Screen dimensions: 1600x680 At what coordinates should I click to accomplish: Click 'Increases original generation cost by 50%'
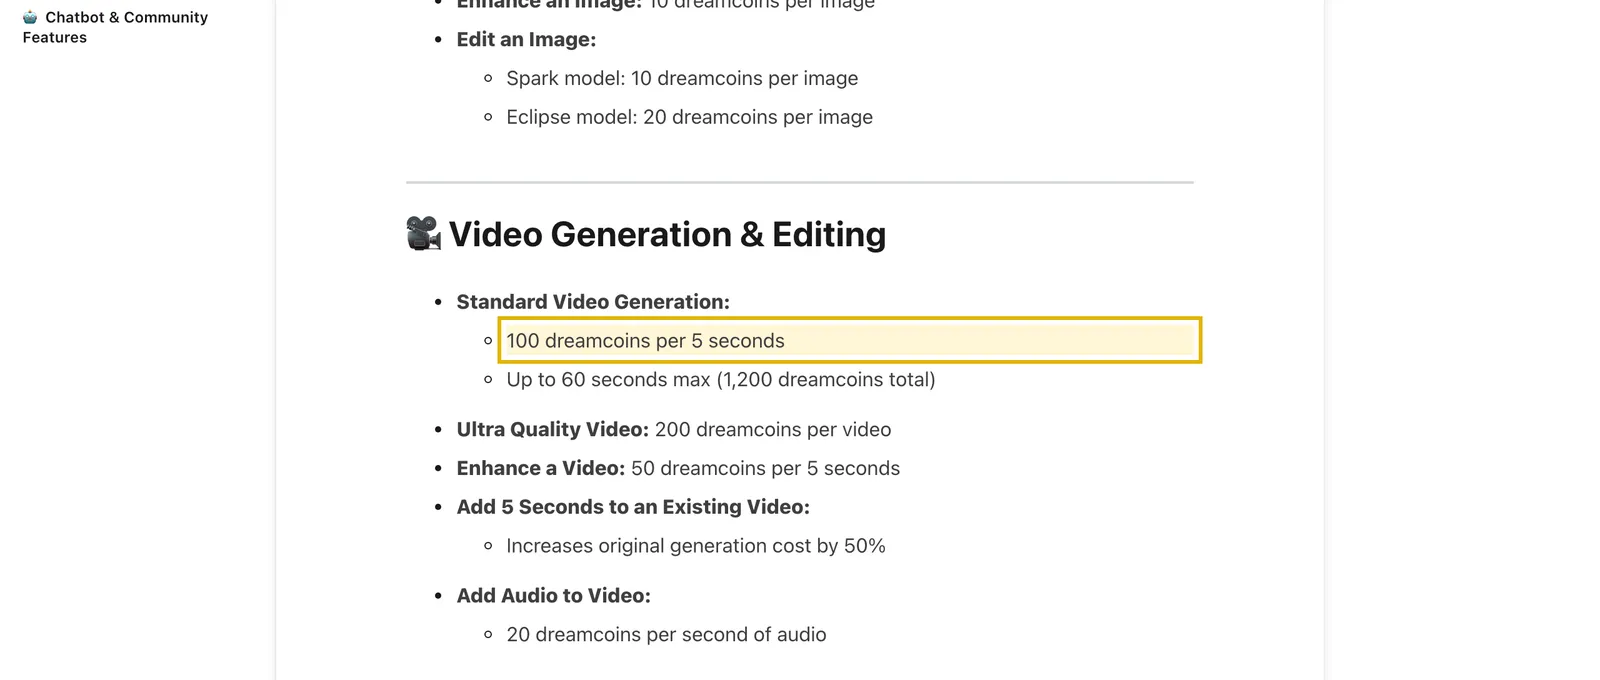pos(696,546)
